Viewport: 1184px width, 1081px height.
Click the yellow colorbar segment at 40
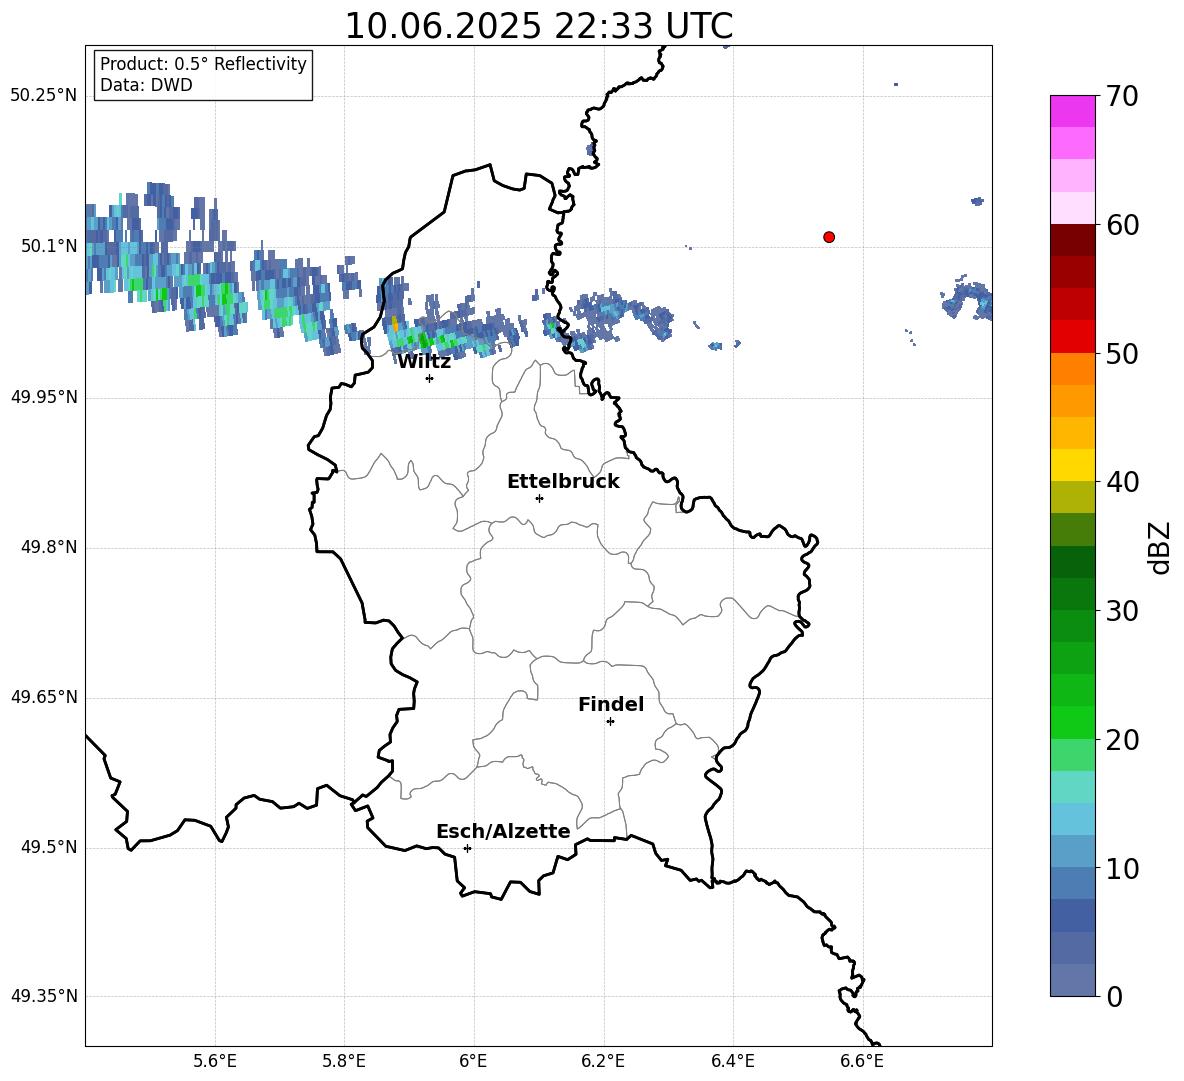click(x=1072, y=465)
